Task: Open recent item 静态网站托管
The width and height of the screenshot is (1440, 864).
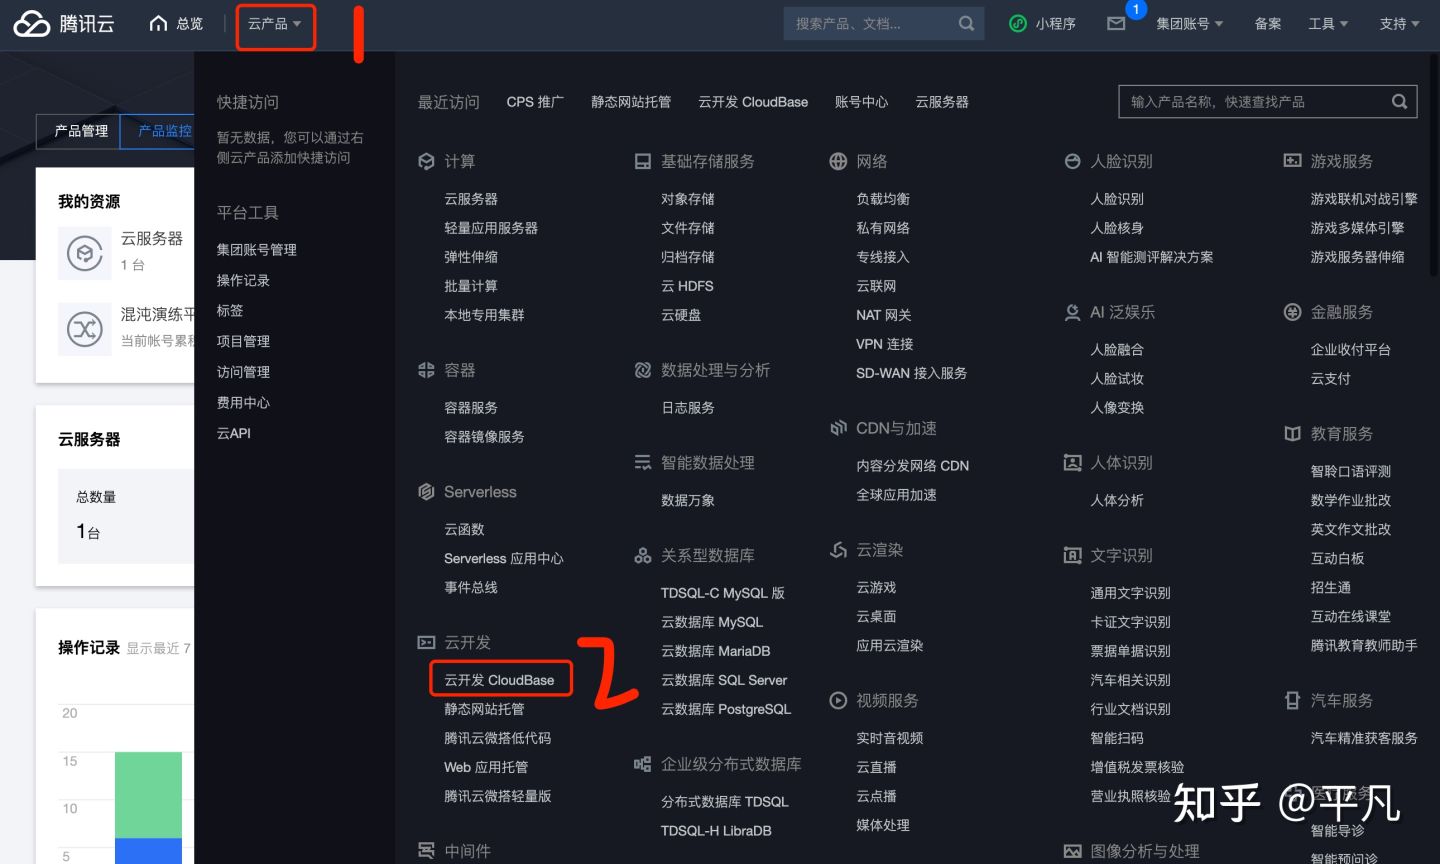Action: click(631, 102)
